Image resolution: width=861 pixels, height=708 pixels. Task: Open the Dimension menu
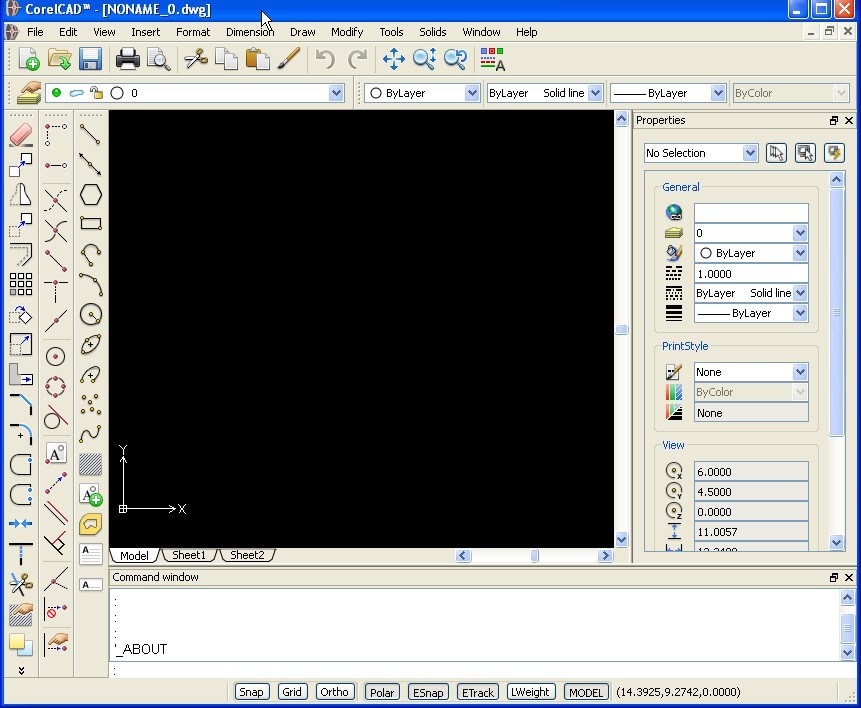[250, 31]
